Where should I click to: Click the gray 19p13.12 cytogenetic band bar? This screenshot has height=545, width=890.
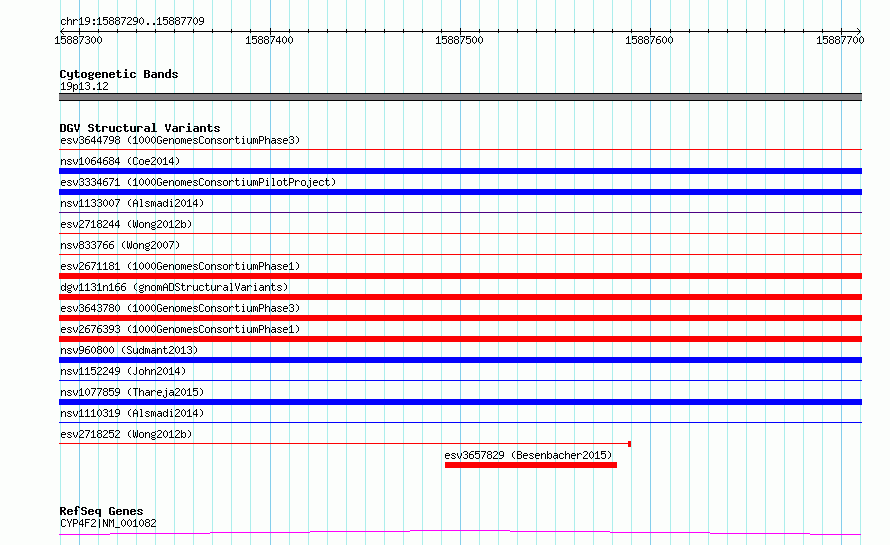[x=460, y=97]
